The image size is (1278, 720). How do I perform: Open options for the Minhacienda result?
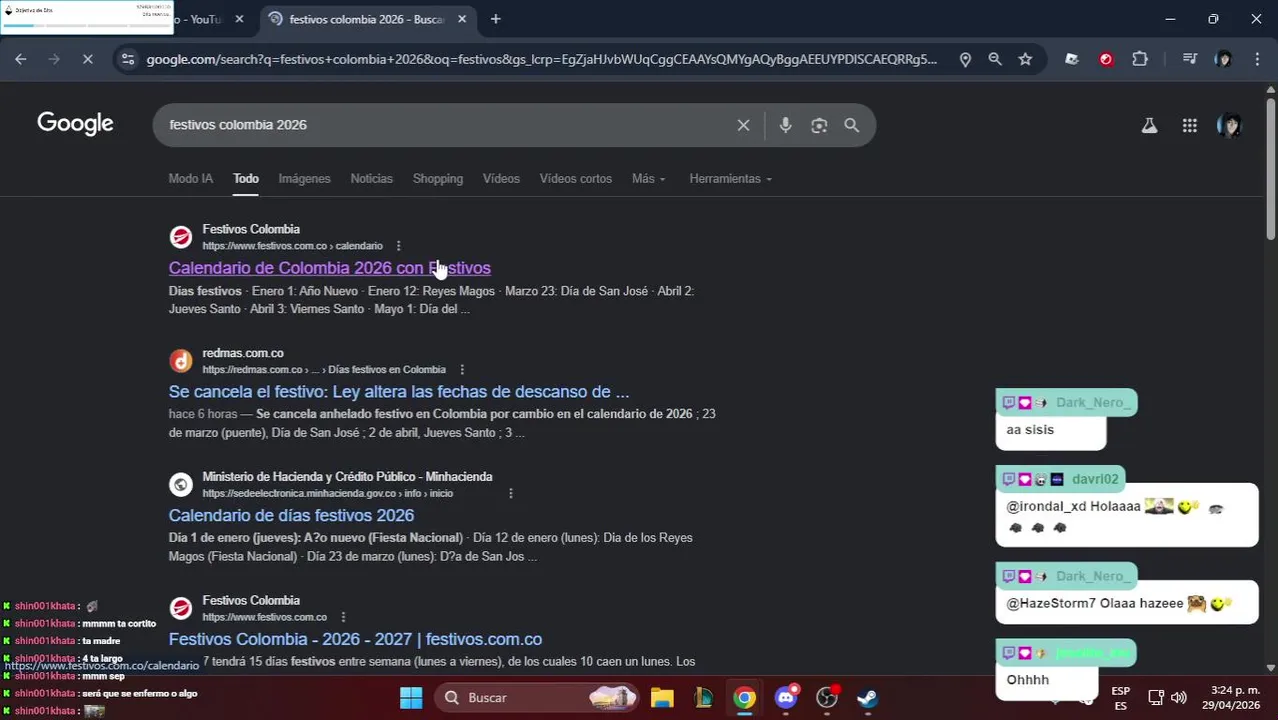[510, 494]
